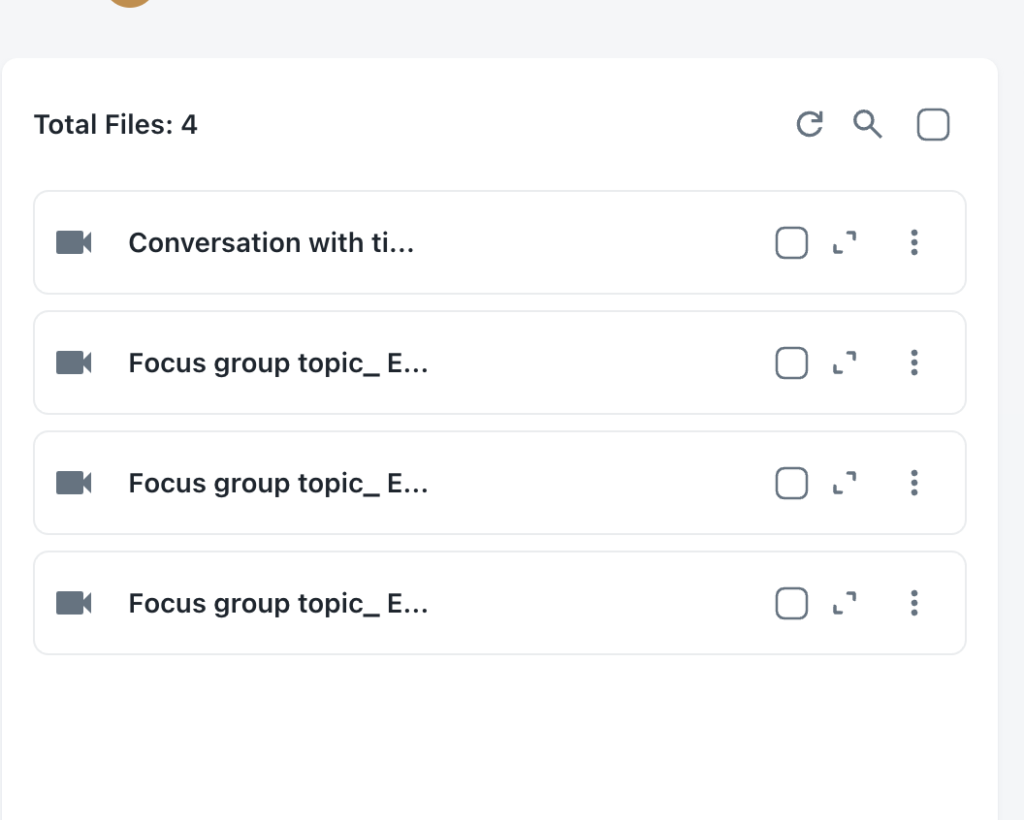
Task: Select checkbox of first Focus group file
Action: [791, 363]
